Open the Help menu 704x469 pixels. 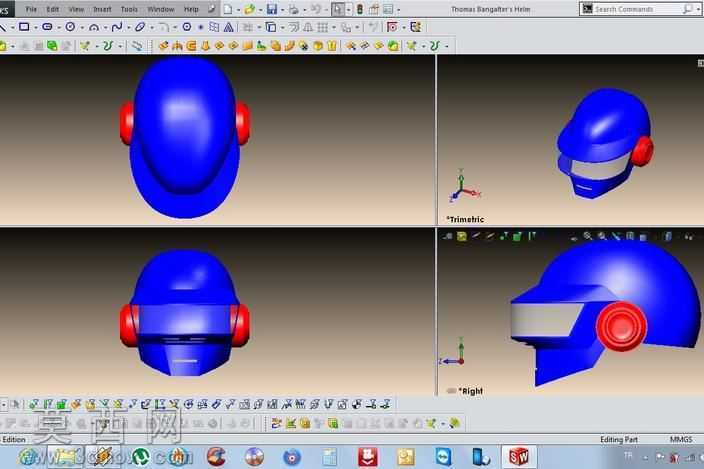point(191,9)
